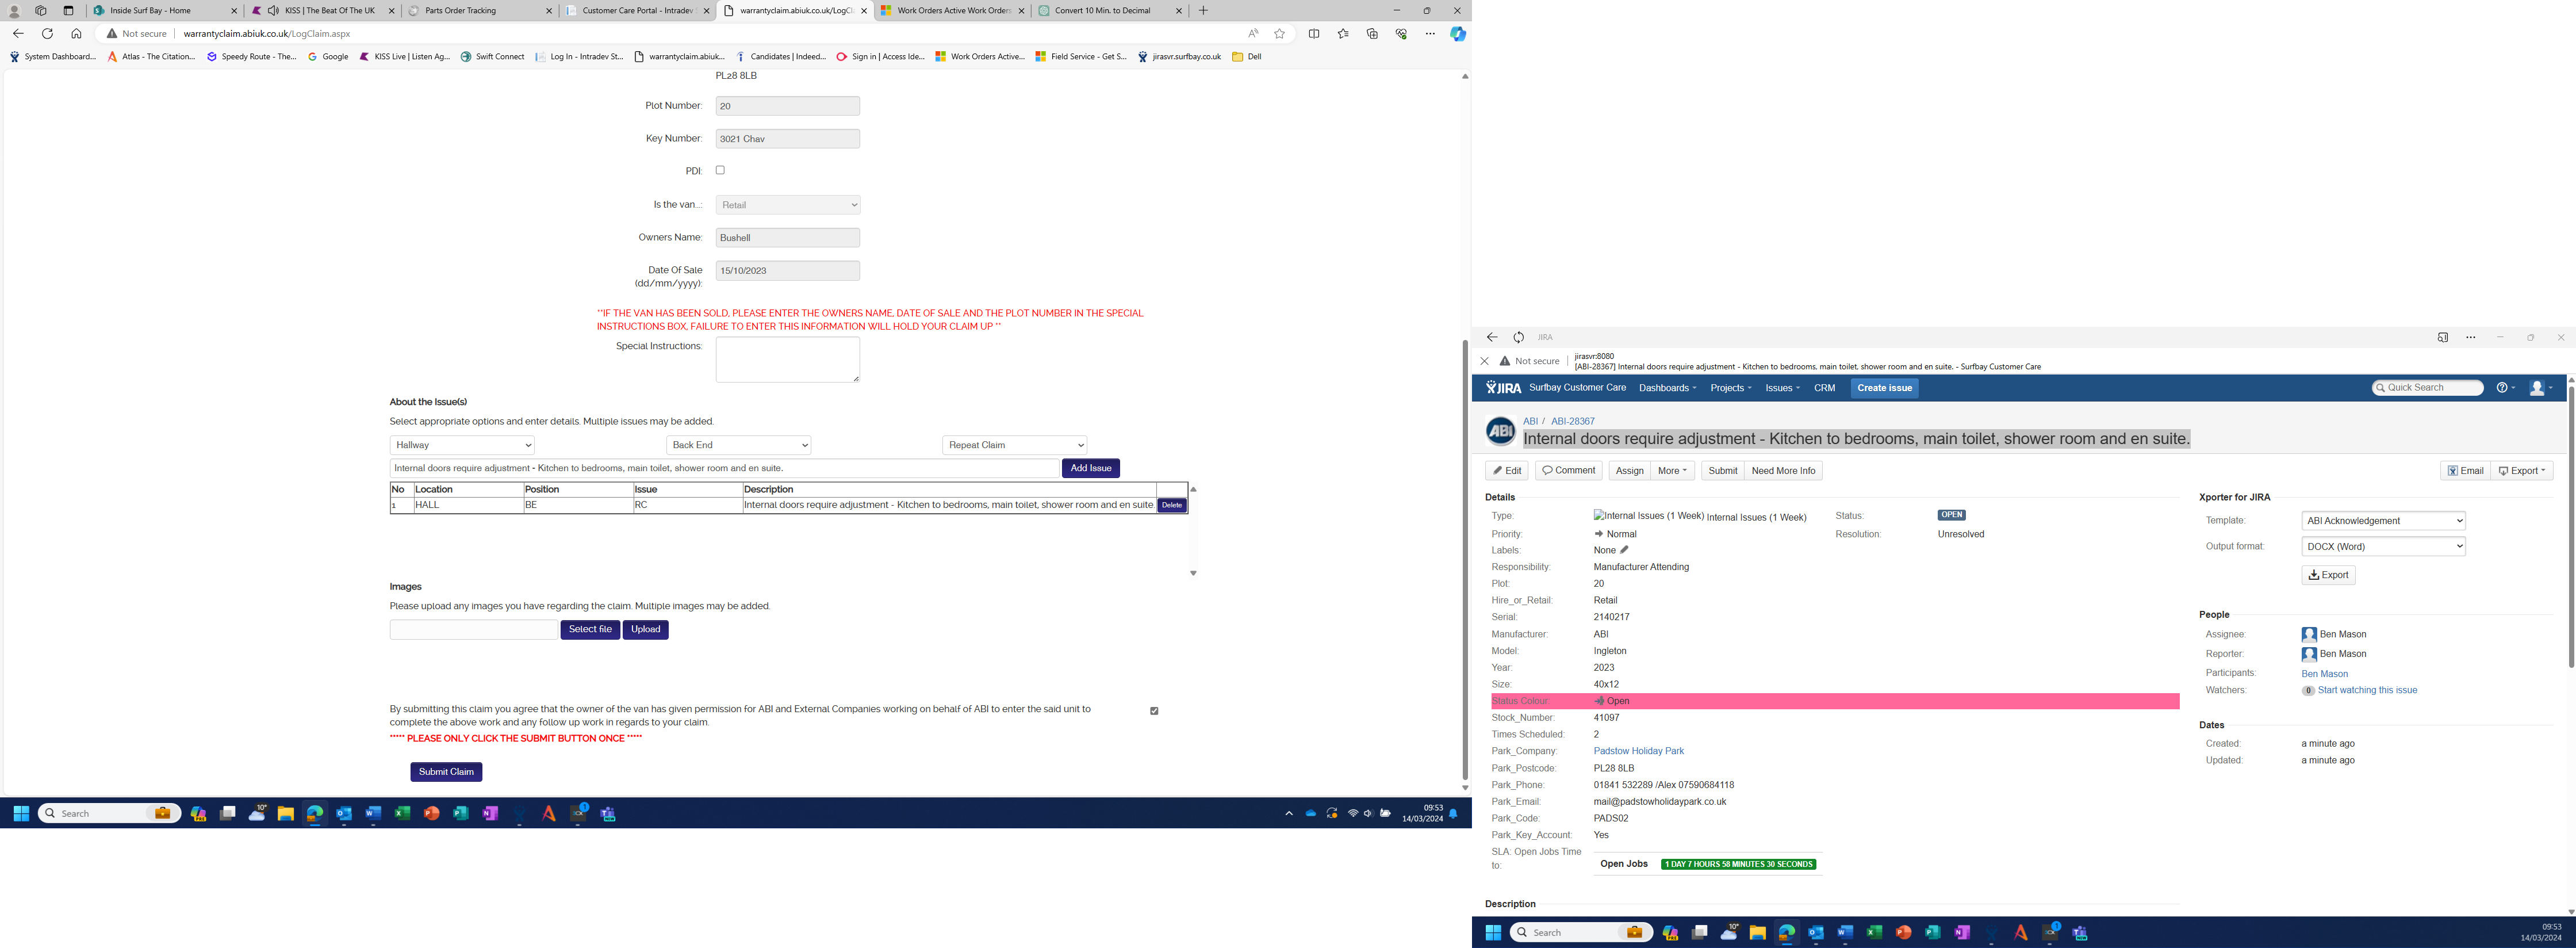Viewport: 2576px width, 948px height.
Task: Click the home icon in Edge toolbar
Action: click(76, 33)
